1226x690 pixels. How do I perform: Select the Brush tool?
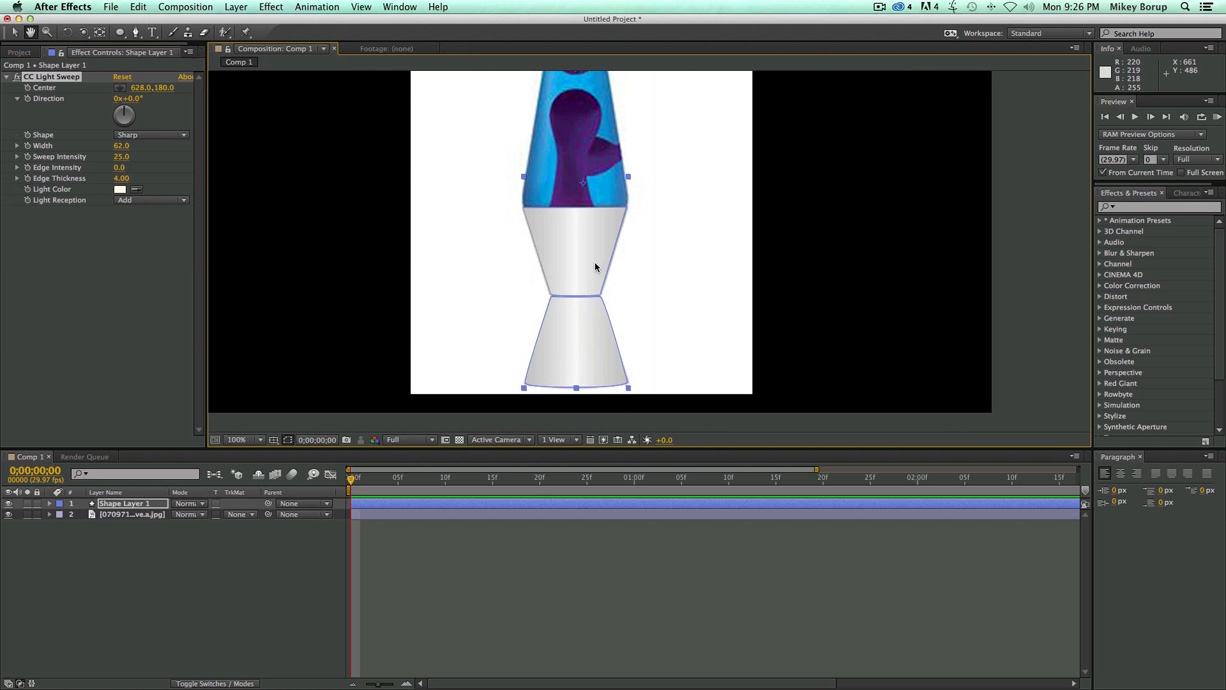pos(172,31)
